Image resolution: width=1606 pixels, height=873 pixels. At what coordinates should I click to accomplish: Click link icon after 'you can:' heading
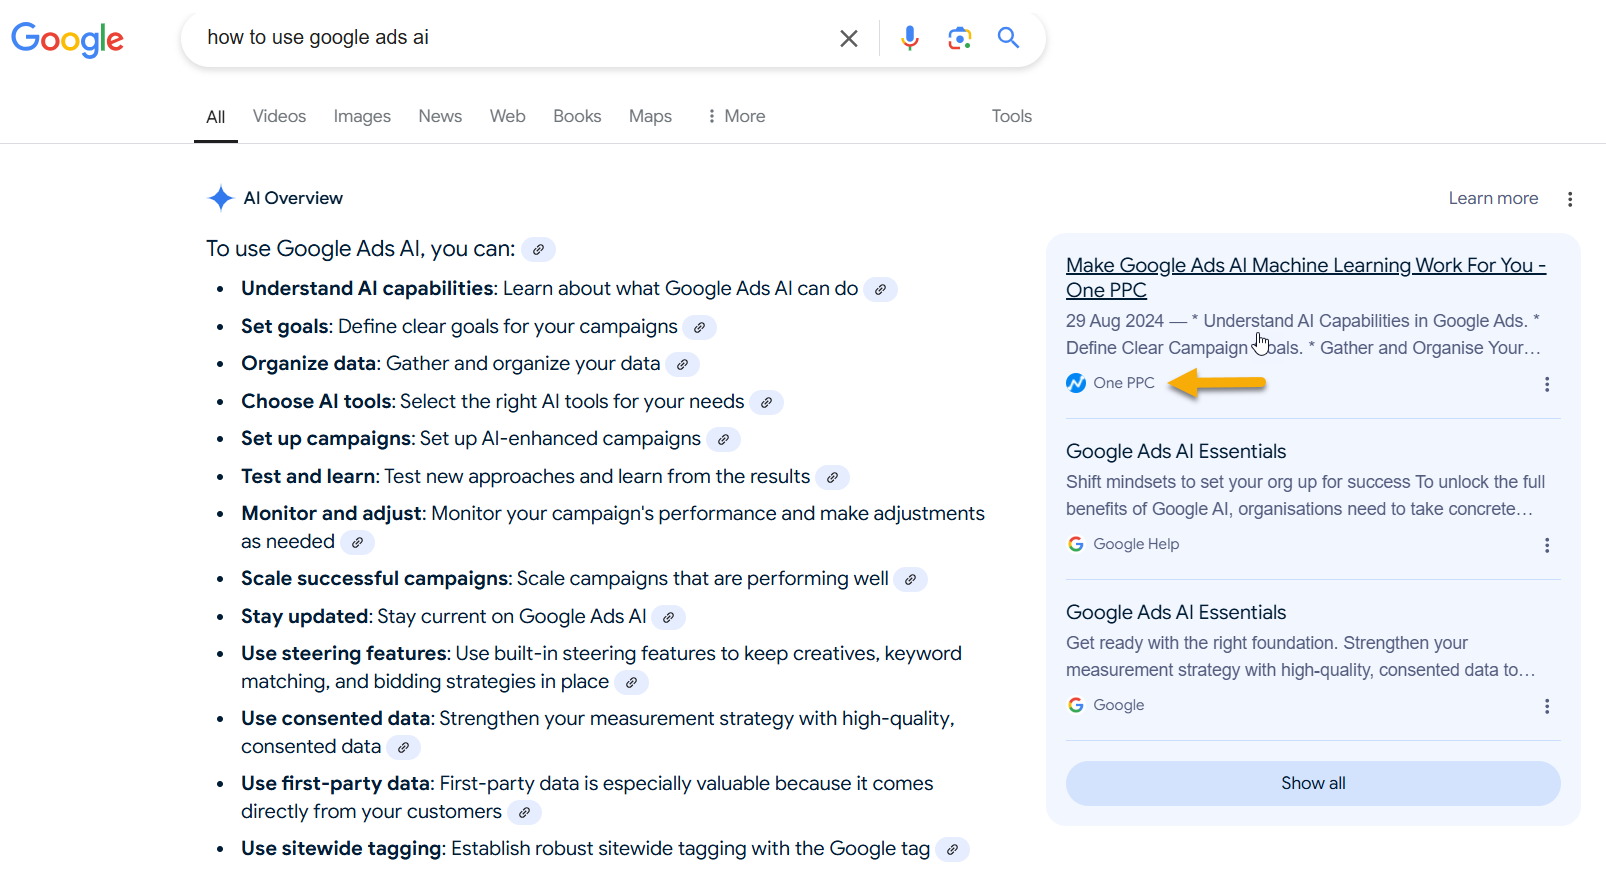(538, 249)
